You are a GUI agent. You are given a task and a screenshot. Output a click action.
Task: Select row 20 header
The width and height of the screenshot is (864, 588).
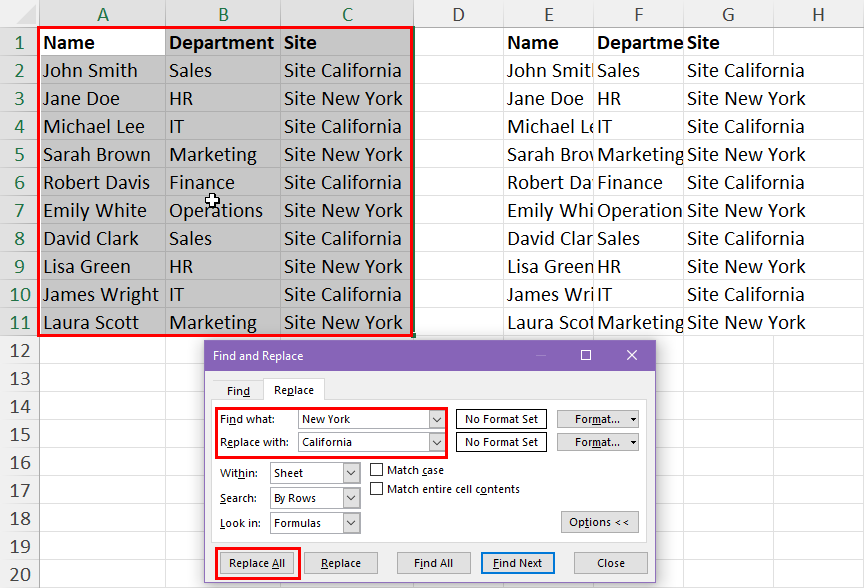(20, 574)
